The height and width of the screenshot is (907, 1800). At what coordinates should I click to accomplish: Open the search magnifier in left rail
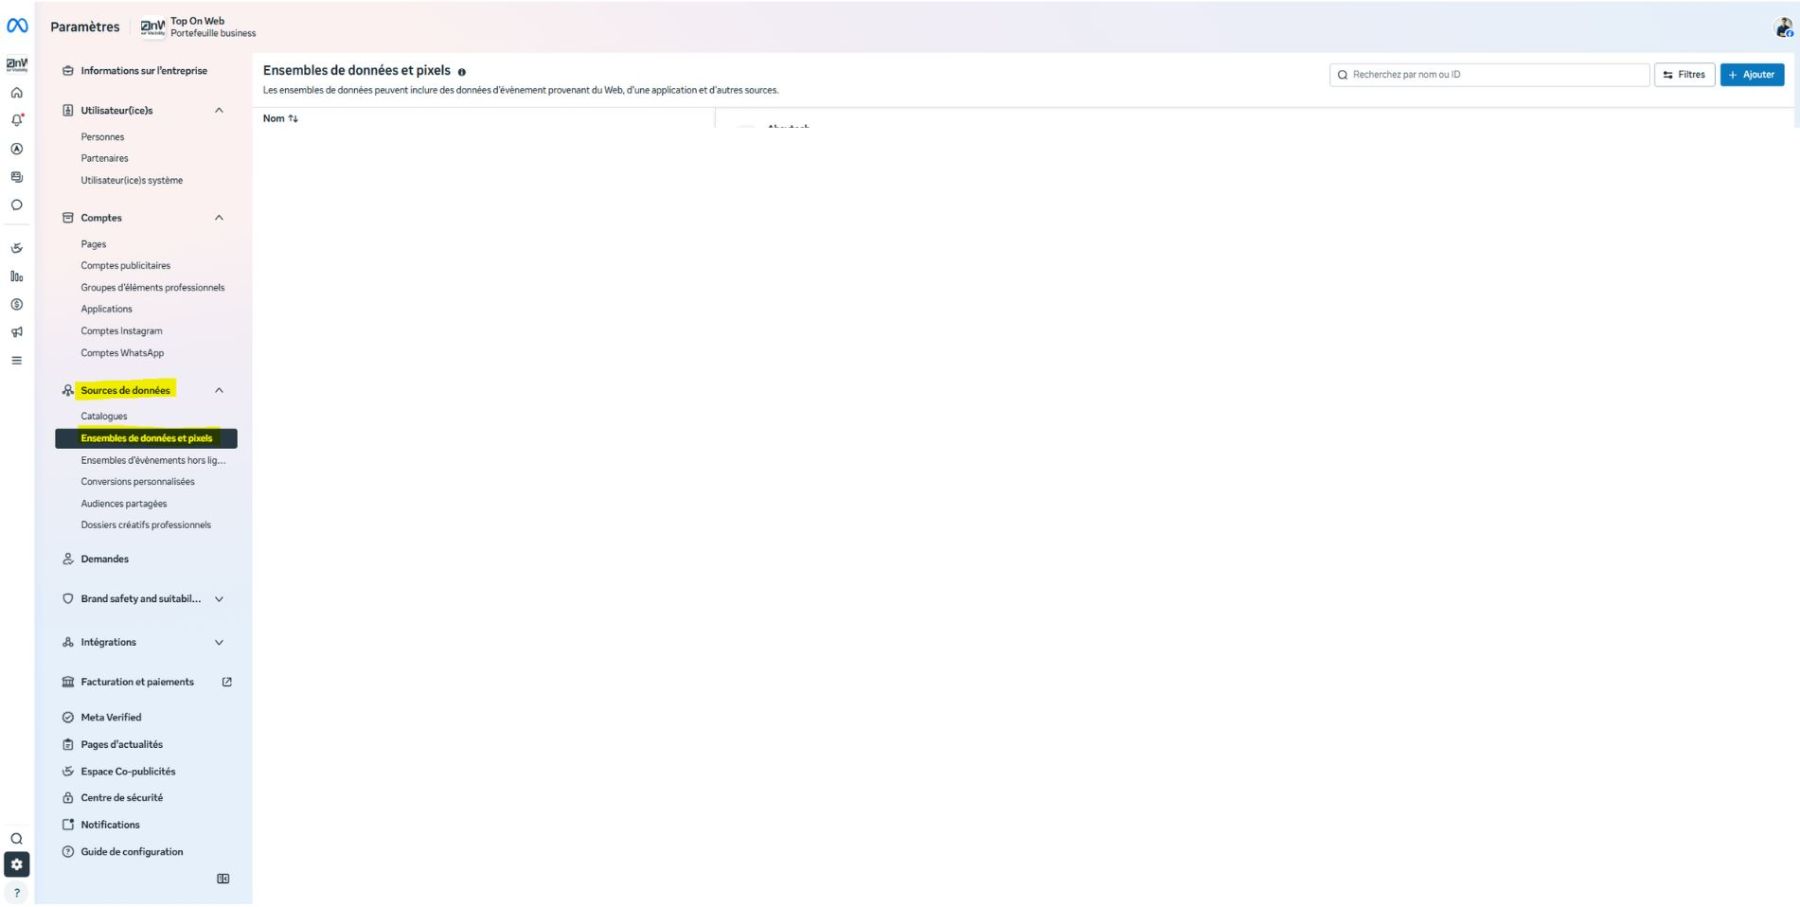tap(17, 839)
